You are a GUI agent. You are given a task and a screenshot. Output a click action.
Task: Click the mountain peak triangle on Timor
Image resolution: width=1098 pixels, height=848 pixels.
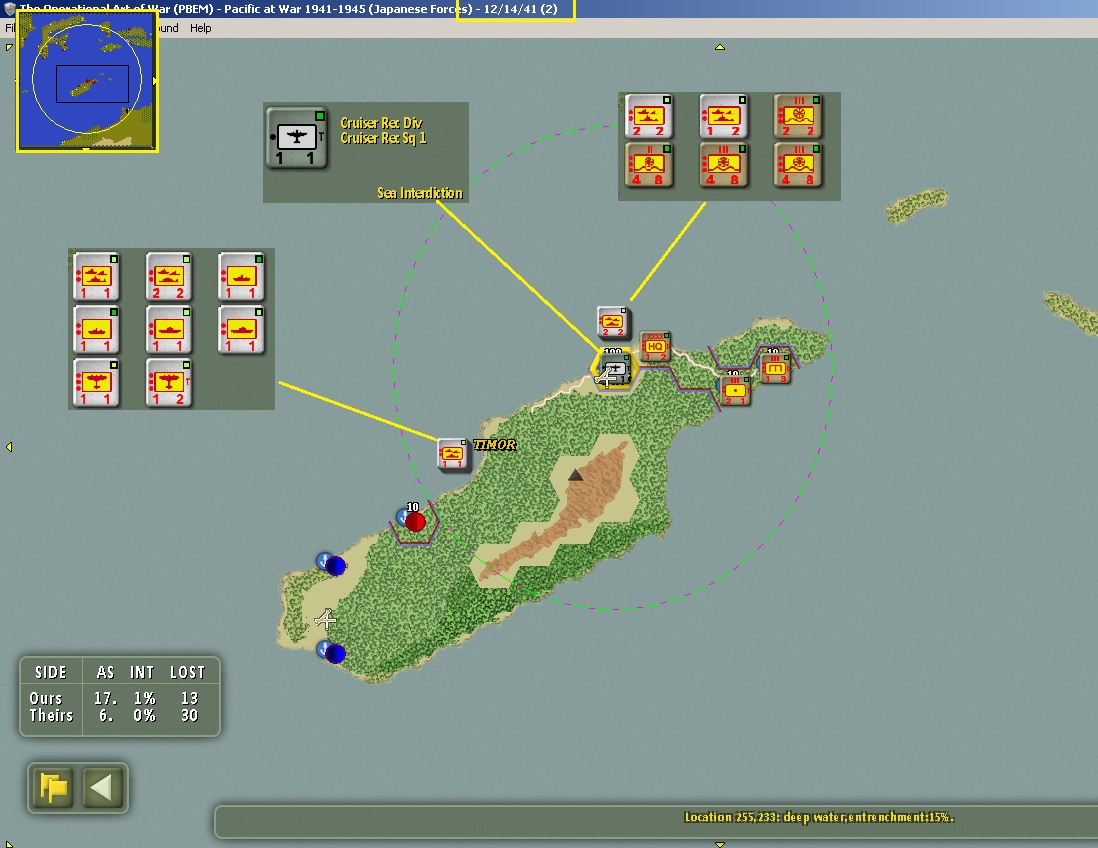pyautogui.click(x=576, y=475)
